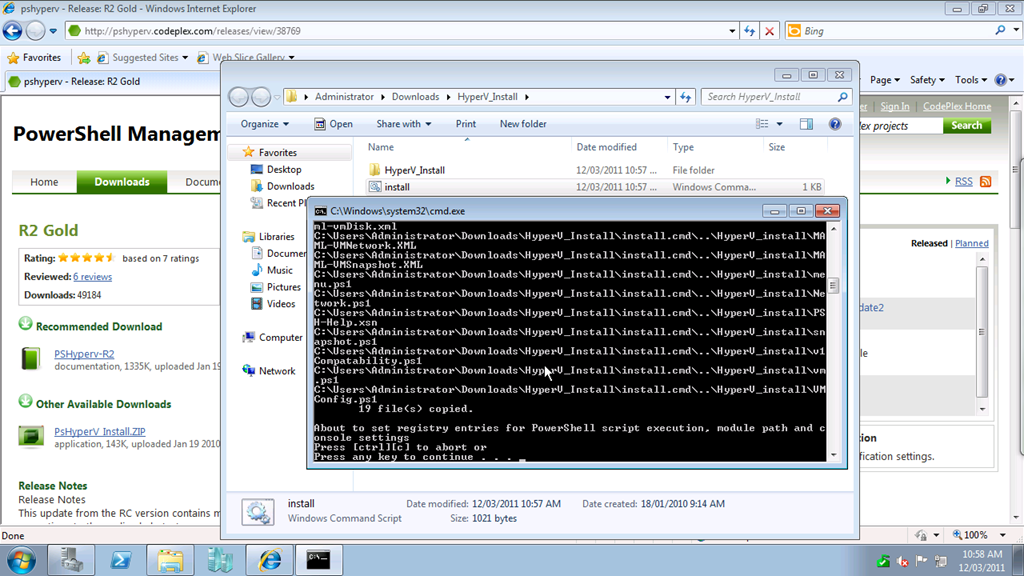Click the PsHyperV Install.ZIP download icon
Image resolution: width=1024 pixels, height=576 pixels.
click(30, 436)
